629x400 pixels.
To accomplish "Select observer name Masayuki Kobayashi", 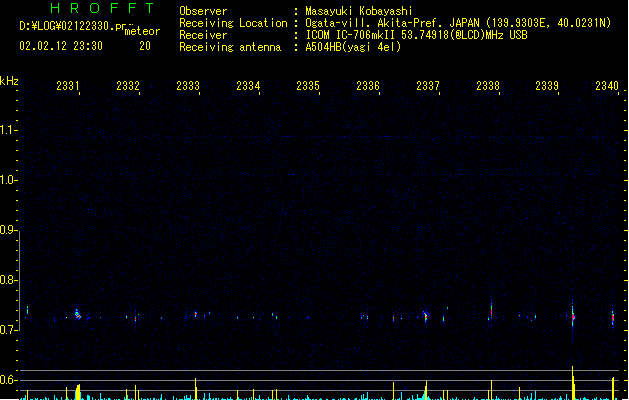I will tap(359, 11).
